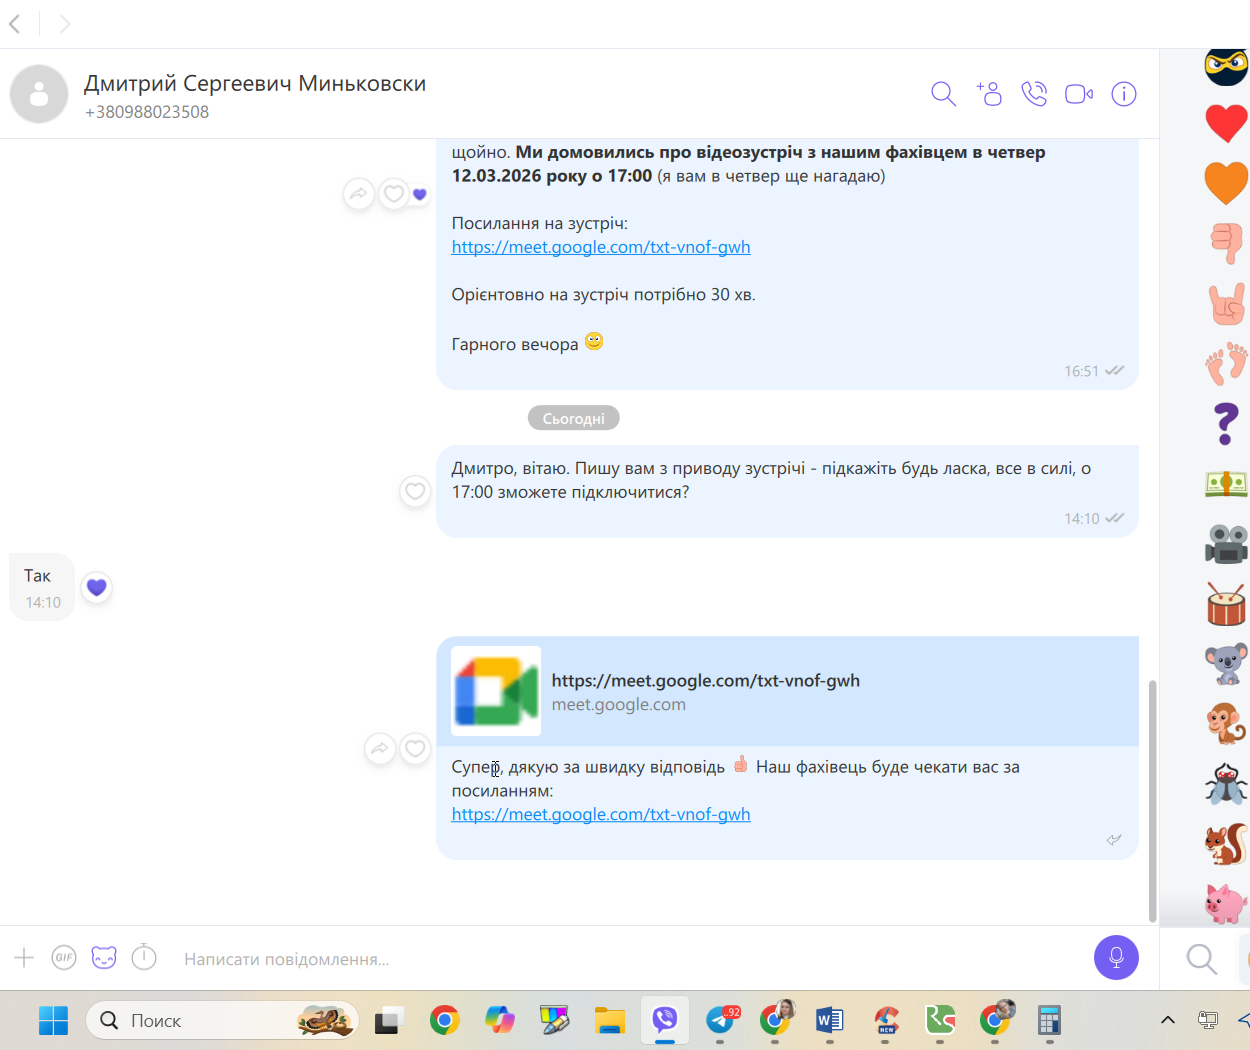The image size is (1250, 1050).
Task: Click the taskbar search box 'Поиск'
Action: [222, 1020]
